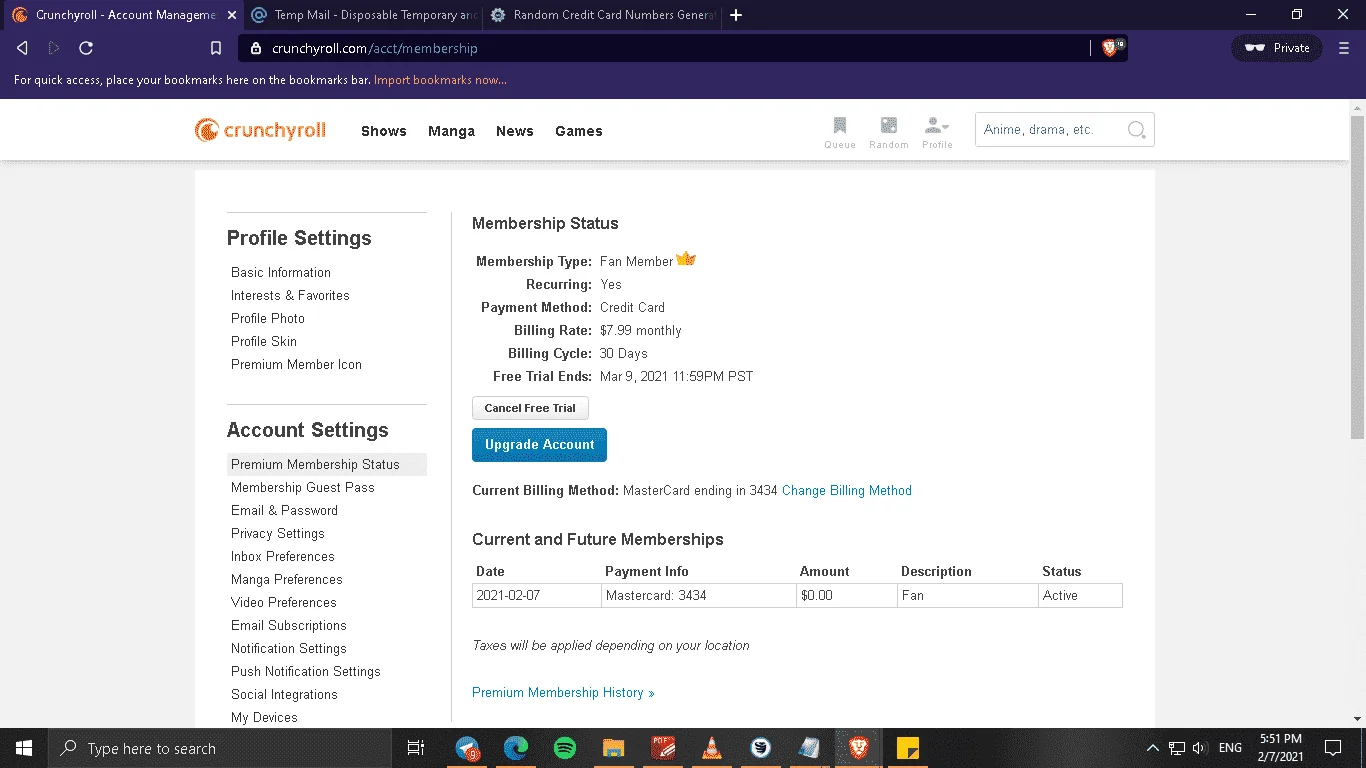Open Change Billing Method link
The width and height of the screenshot is (1366, 768).
pyautogui.click(x=847, y=490)
